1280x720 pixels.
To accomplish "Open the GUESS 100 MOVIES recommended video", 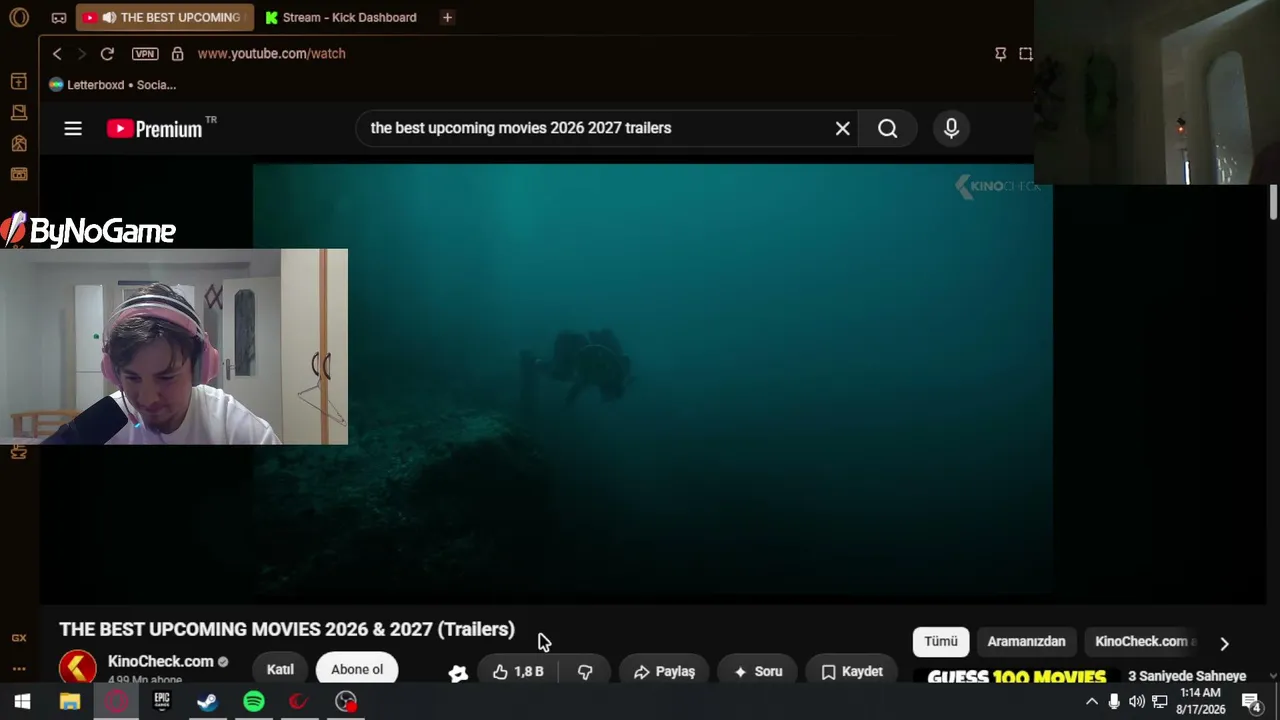I will [1016, 677].
